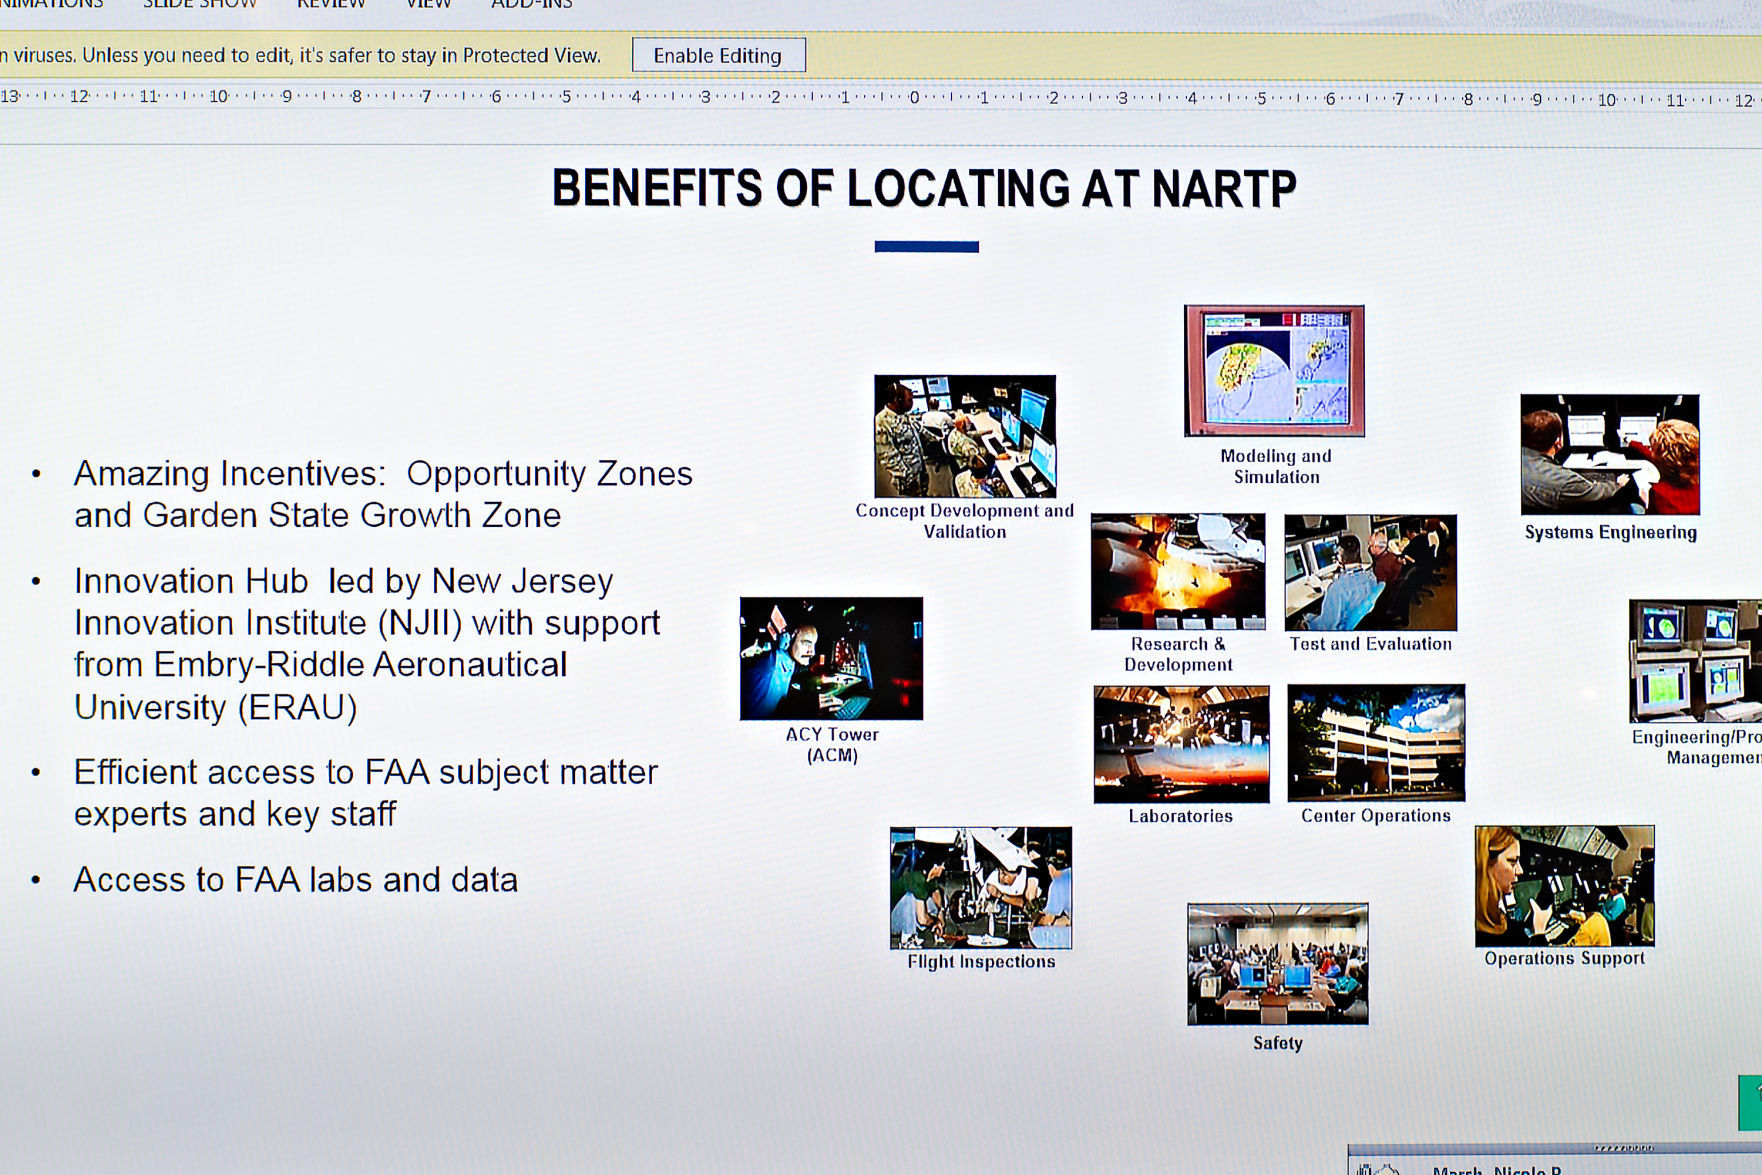Select the Concept Development and Validation photo
The height and width of the screenshot is (1175, 1762).
(x=965, y=436)
